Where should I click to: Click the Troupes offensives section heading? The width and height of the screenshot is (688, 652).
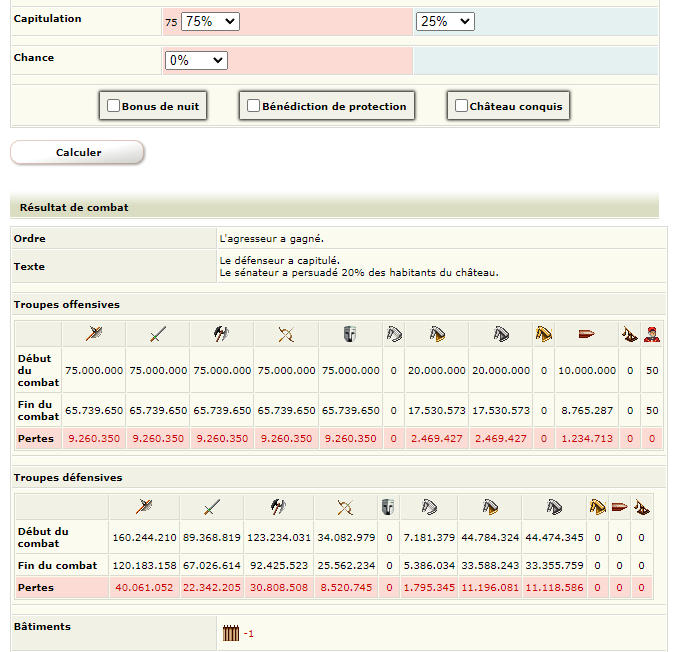tap(67, 305)
